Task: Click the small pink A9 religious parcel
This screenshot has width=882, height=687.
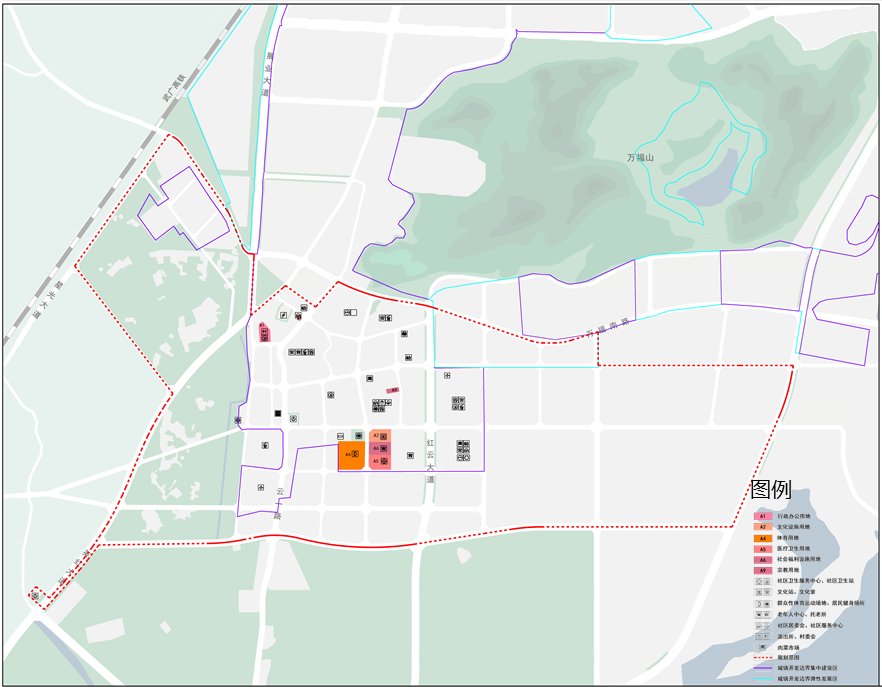Action: [x=393, y=390]
